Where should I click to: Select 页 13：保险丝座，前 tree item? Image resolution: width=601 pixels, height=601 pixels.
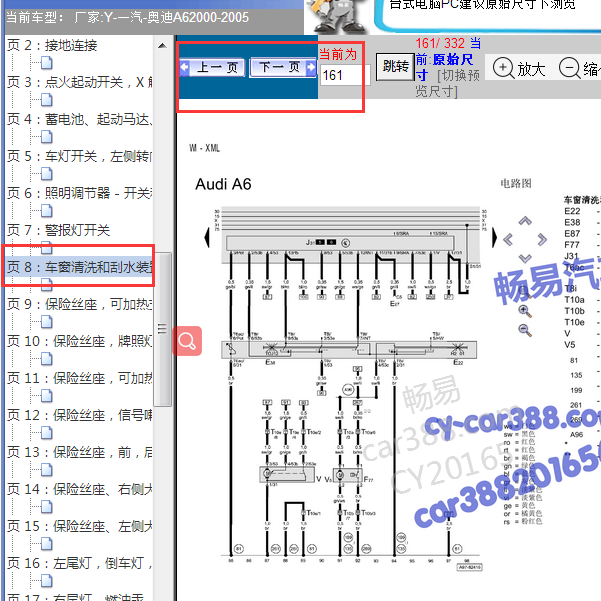80,452
